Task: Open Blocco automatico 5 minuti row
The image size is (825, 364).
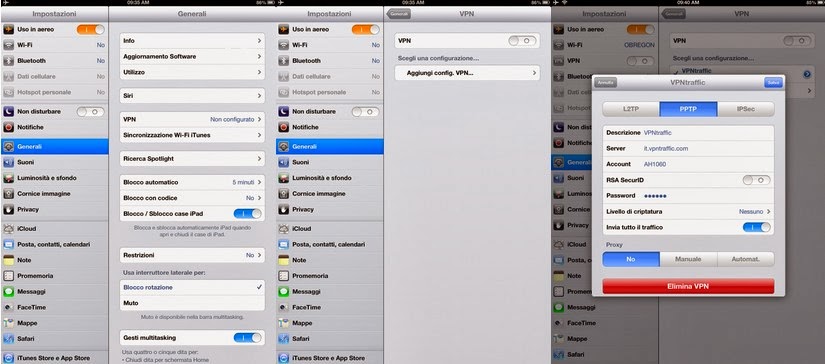Action: pyautogui.click(x=192, y=182)
